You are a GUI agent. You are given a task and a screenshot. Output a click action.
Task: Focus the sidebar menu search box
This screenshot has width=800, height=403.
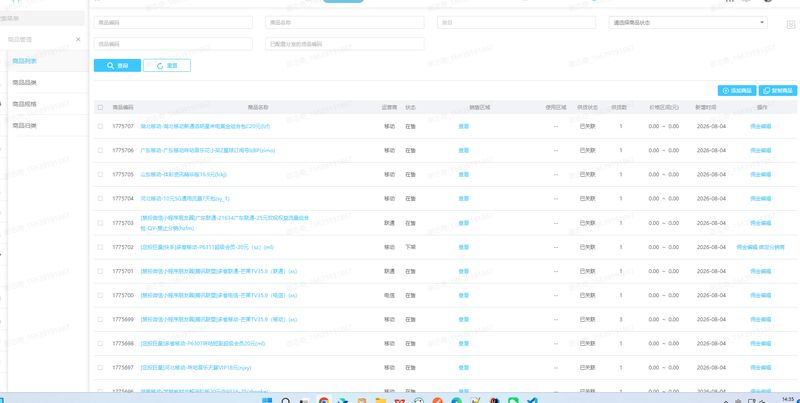click(x=42, y=18)
